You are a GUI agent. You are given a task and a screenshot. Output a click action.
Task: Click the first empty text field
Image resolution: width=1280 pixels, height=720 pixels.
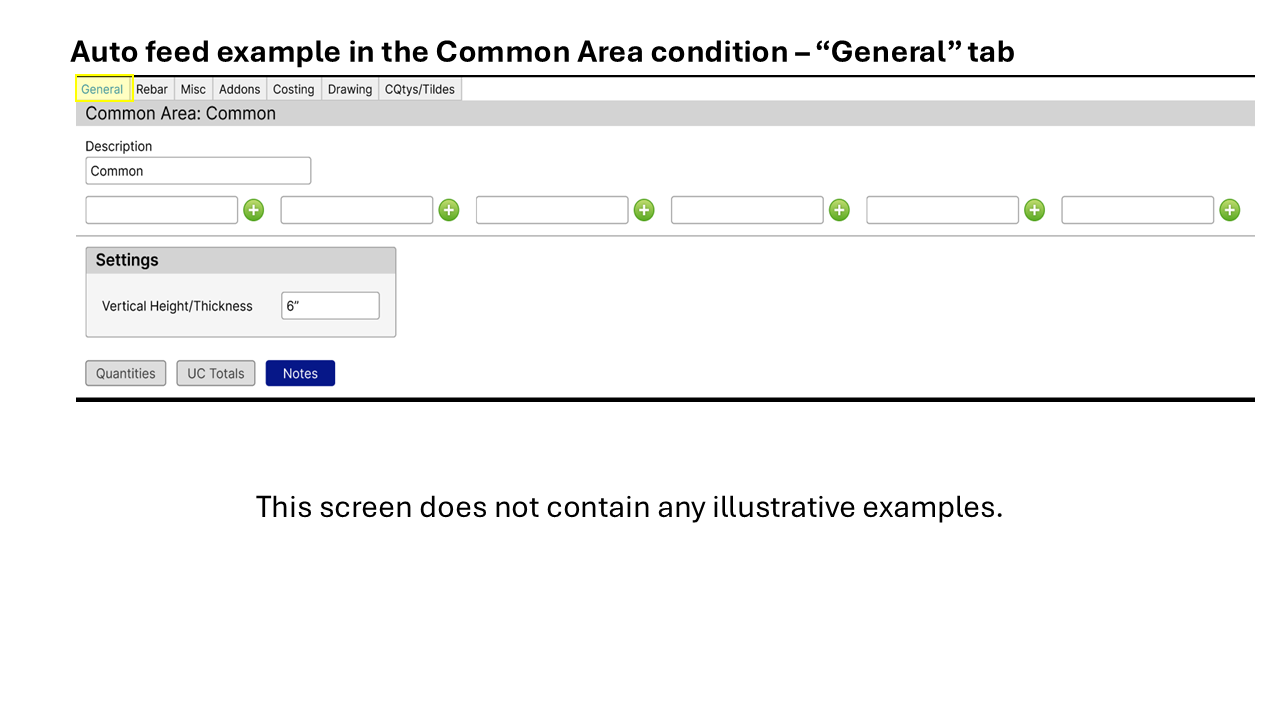click(162, 210)
